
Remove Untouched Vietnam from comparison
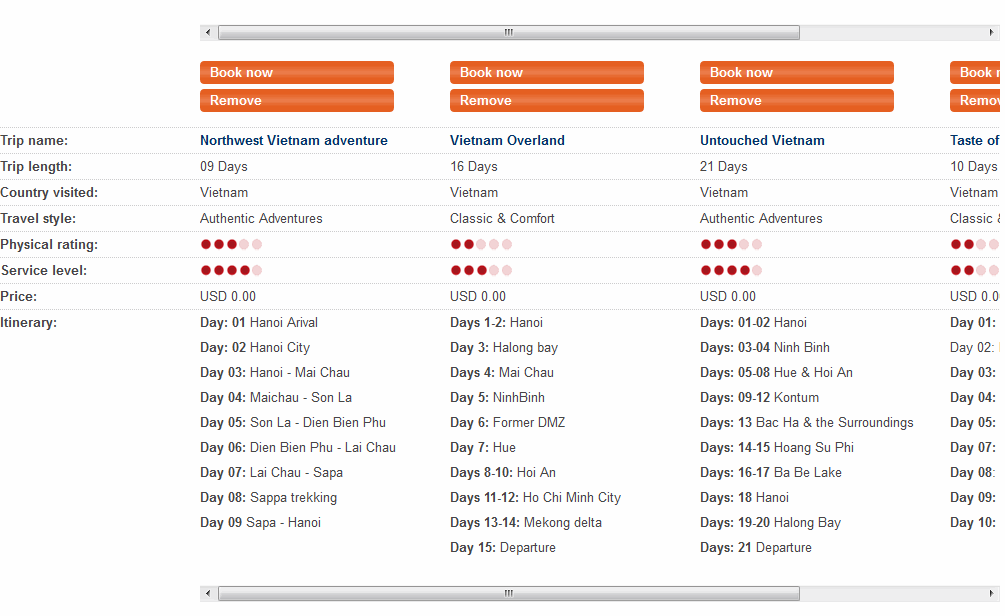coord(797,101)
